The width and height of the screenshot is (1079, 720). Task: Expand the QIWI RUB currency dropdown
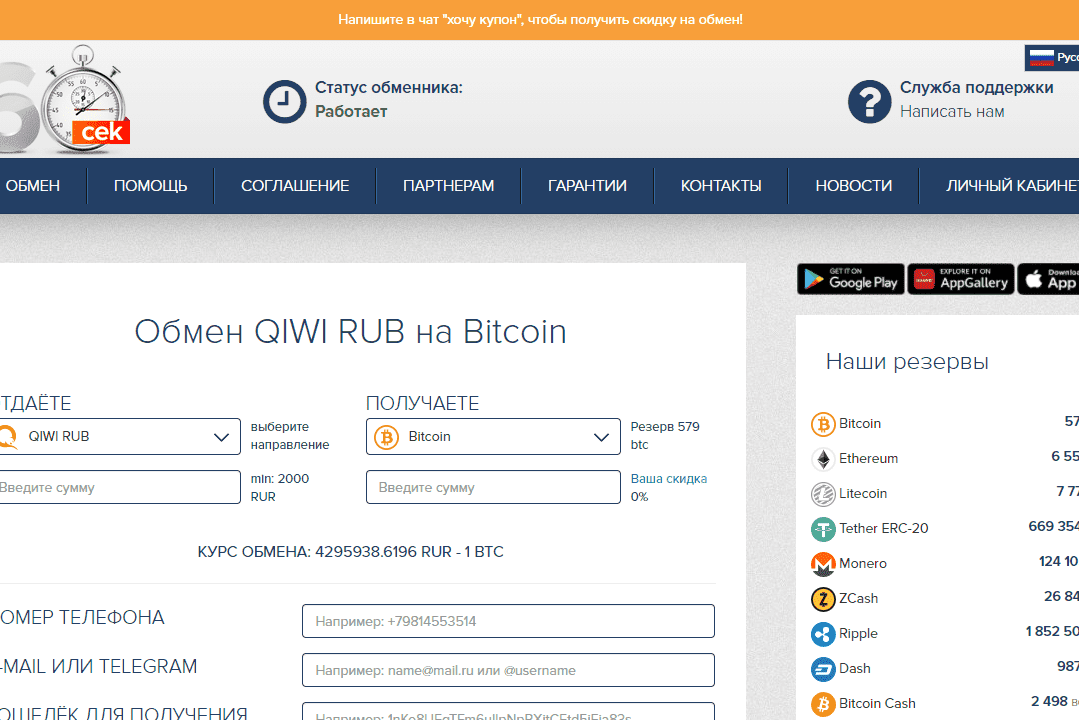click(120, 437)
